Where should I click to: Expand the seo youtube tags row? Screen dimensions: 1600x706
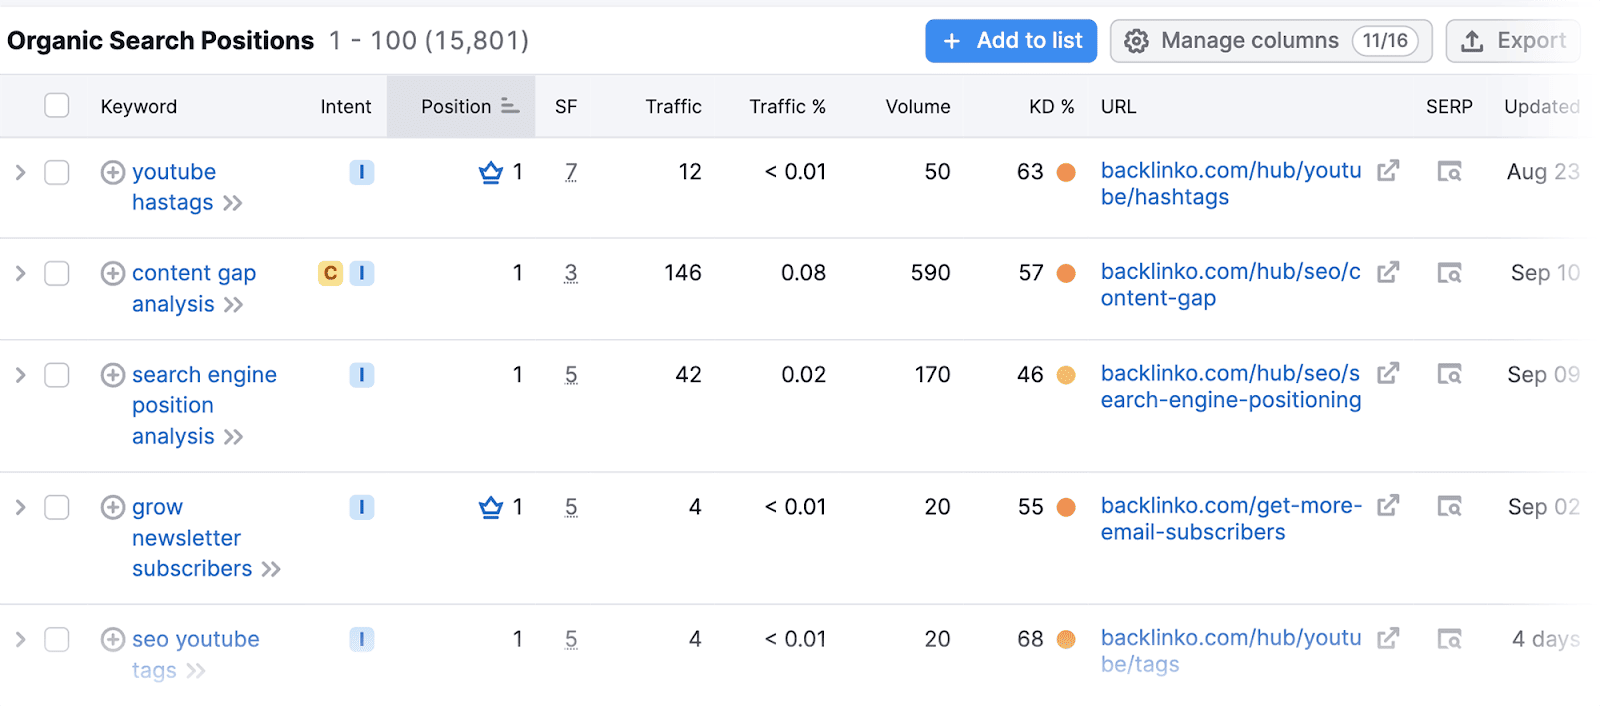(x=20, y=639)
